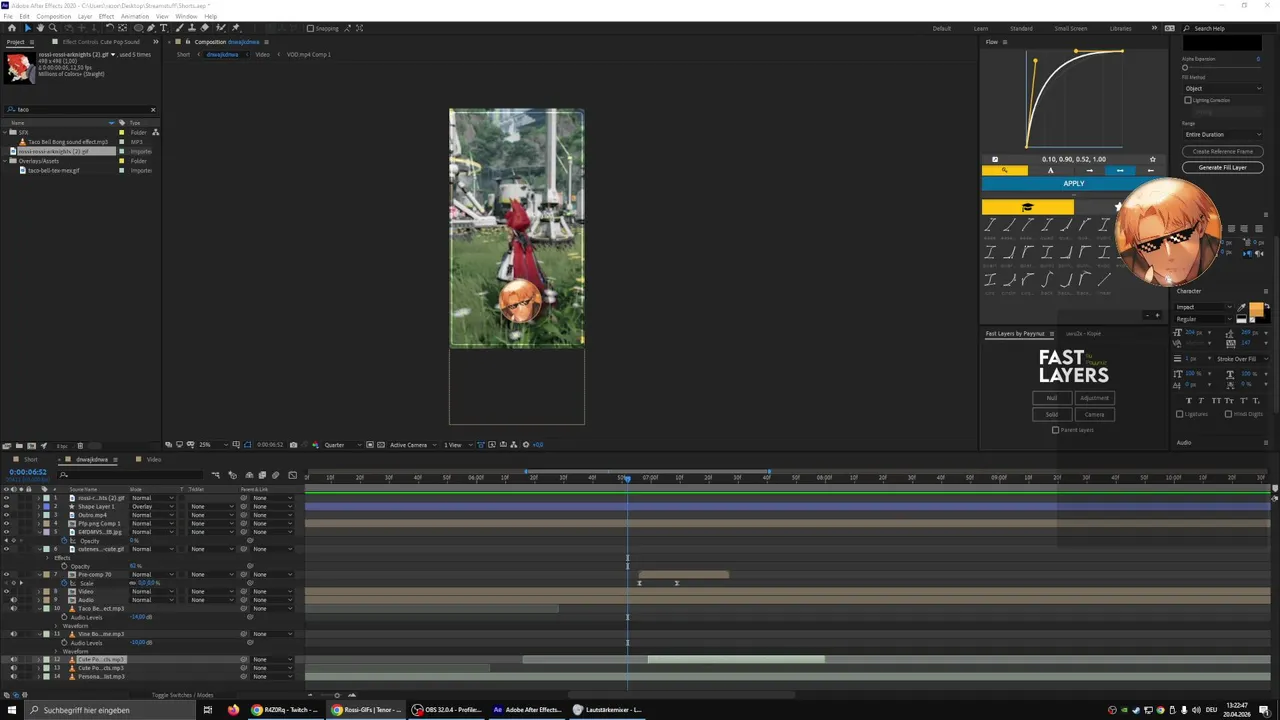Select the Clone Stamp tool
Screen dimensions: 1280x720
click(192, 28)
